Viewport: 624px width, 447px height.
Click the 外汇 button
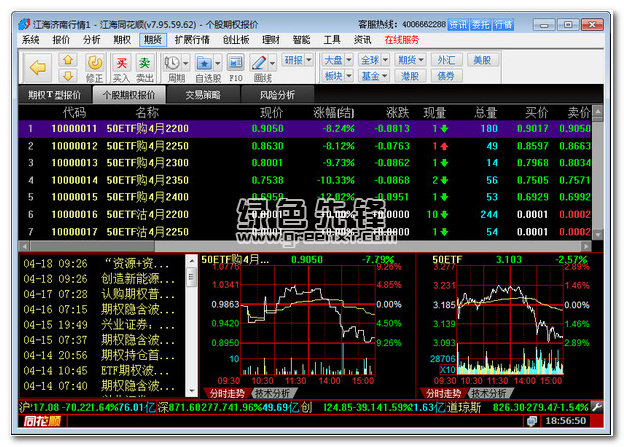pos(446,60)
